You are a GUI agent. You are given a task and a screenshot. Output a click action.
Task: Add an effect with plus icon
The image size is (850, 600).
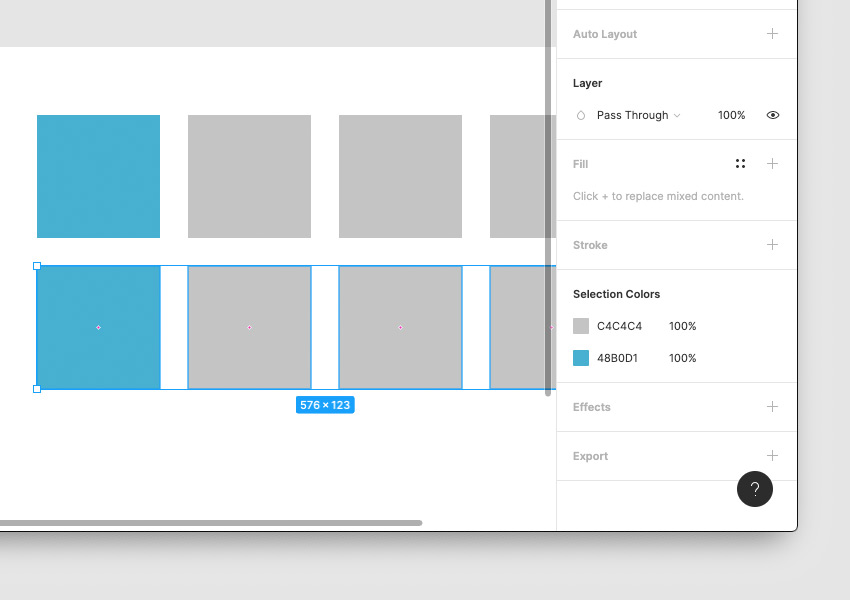(772, 407)
